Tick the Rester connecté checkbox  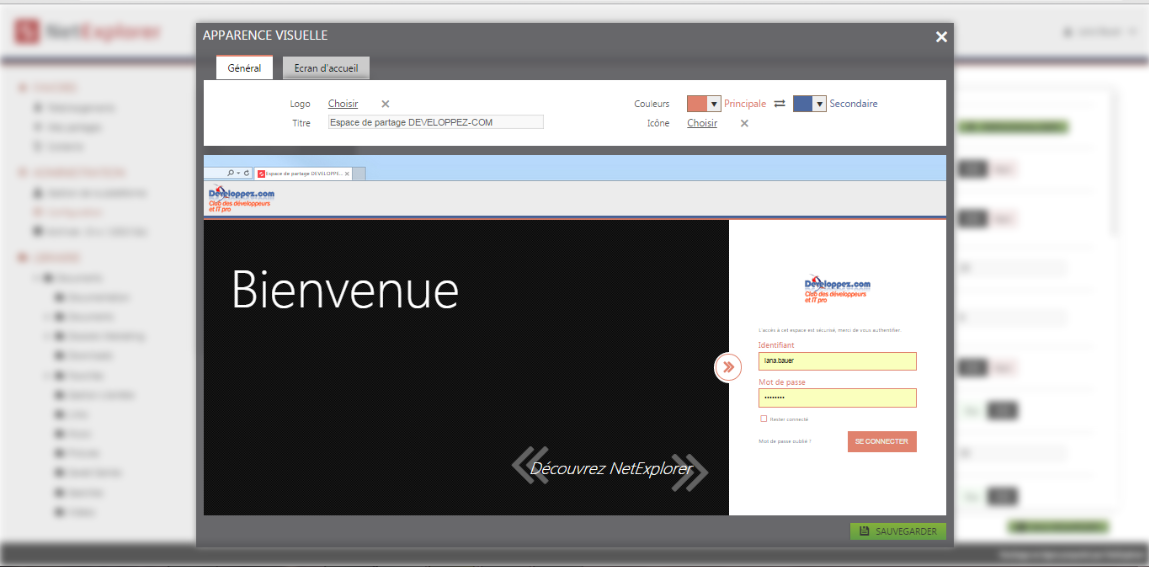tap(764, 419)
